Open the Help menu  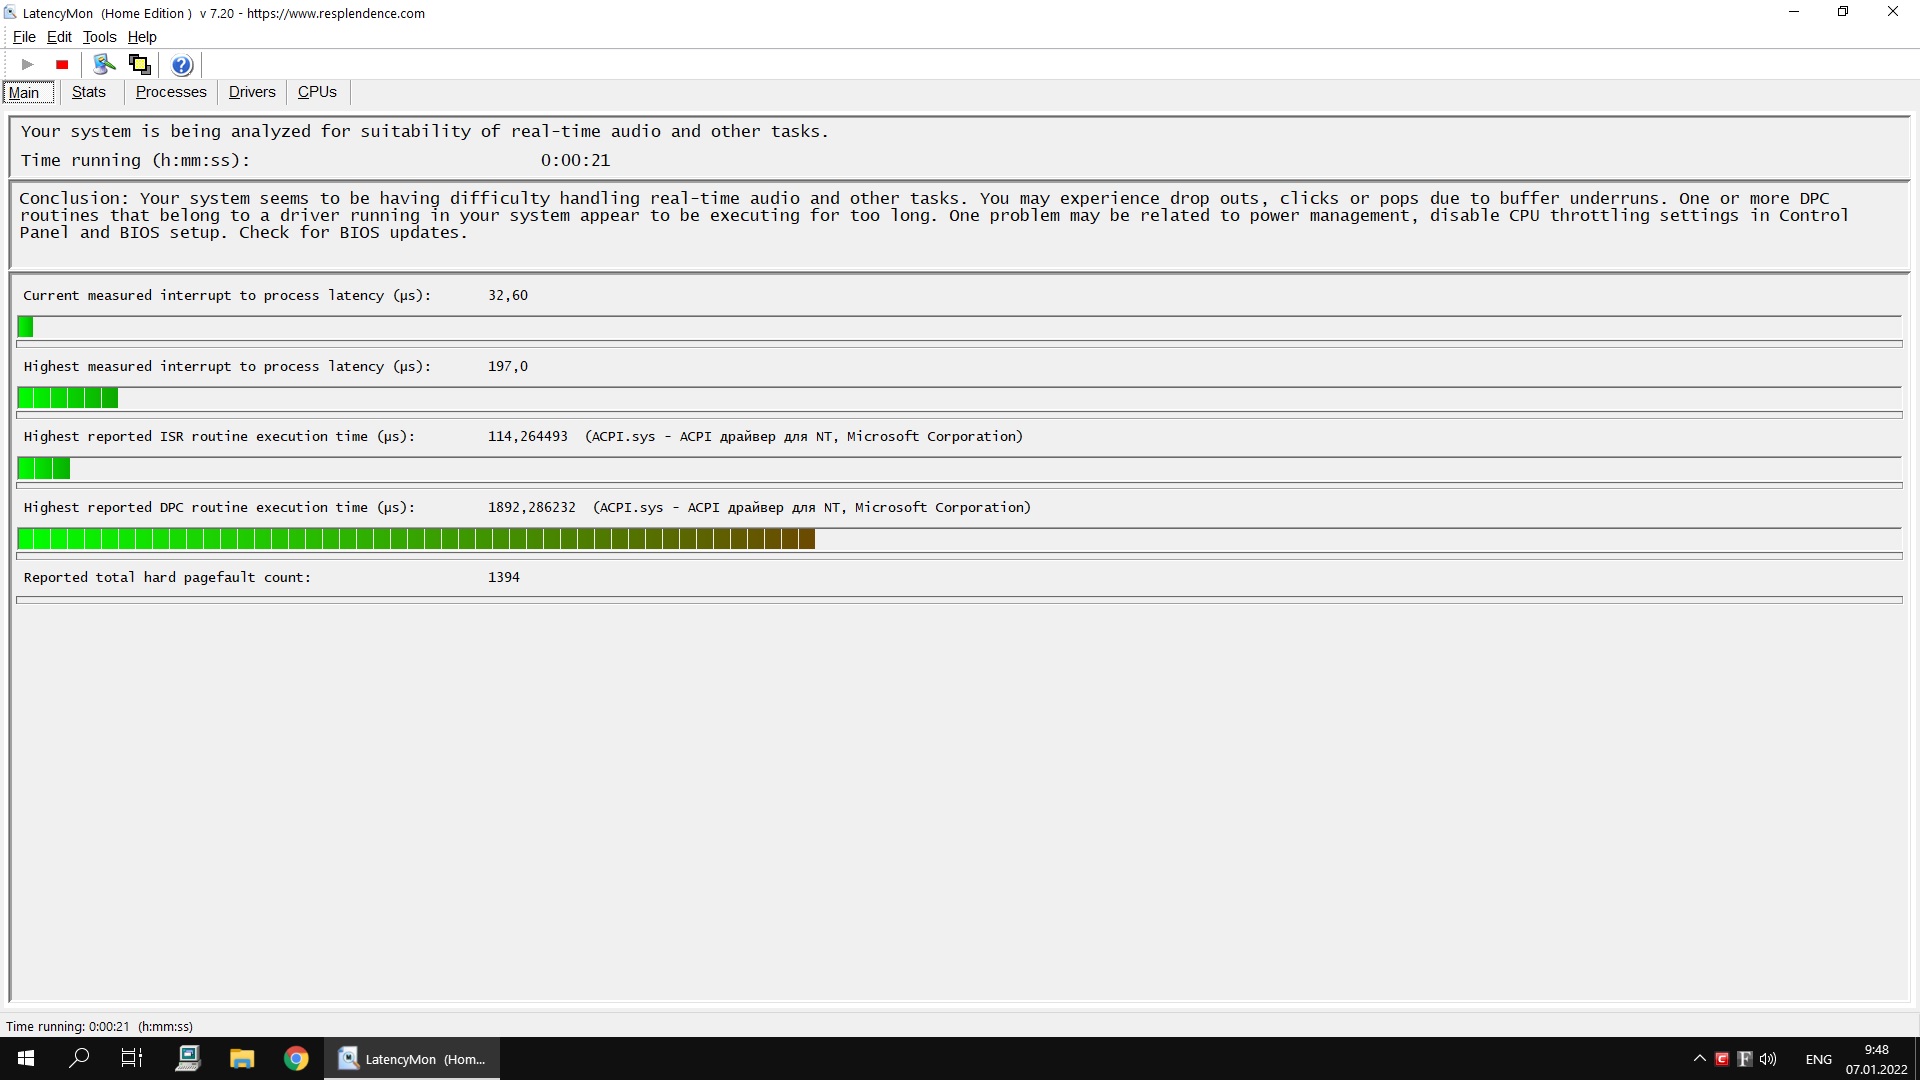(x=142, y=37)
